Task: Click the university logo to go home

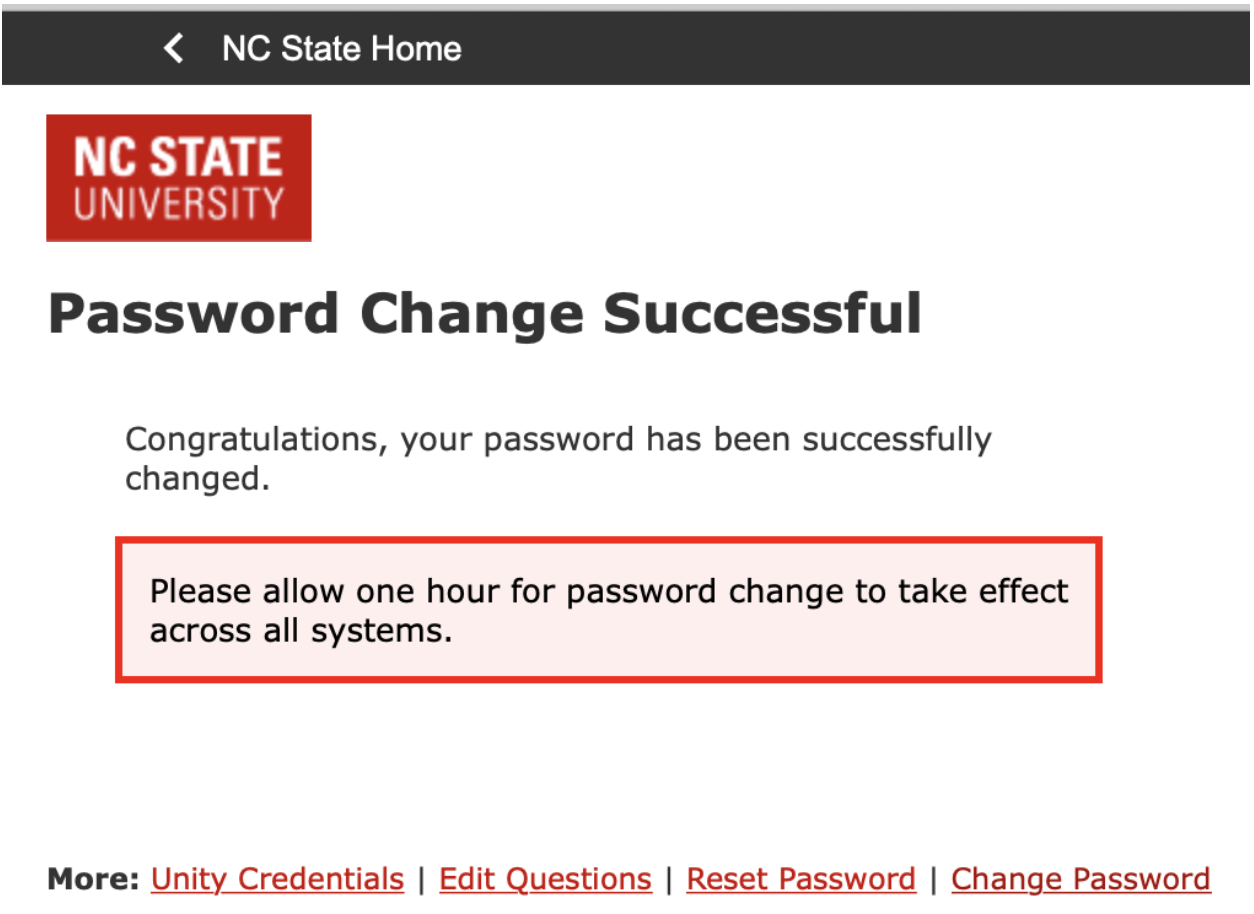Action: point(178,177)
